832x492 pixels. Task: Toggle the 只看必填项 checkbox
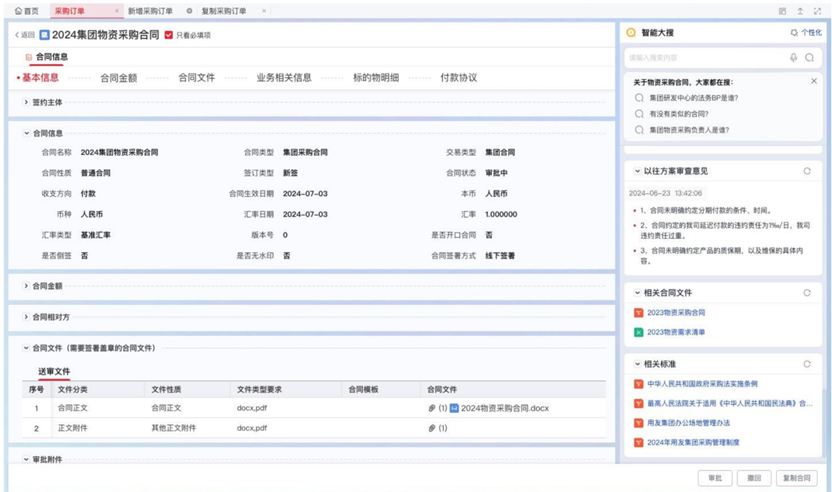pos(169,35)
